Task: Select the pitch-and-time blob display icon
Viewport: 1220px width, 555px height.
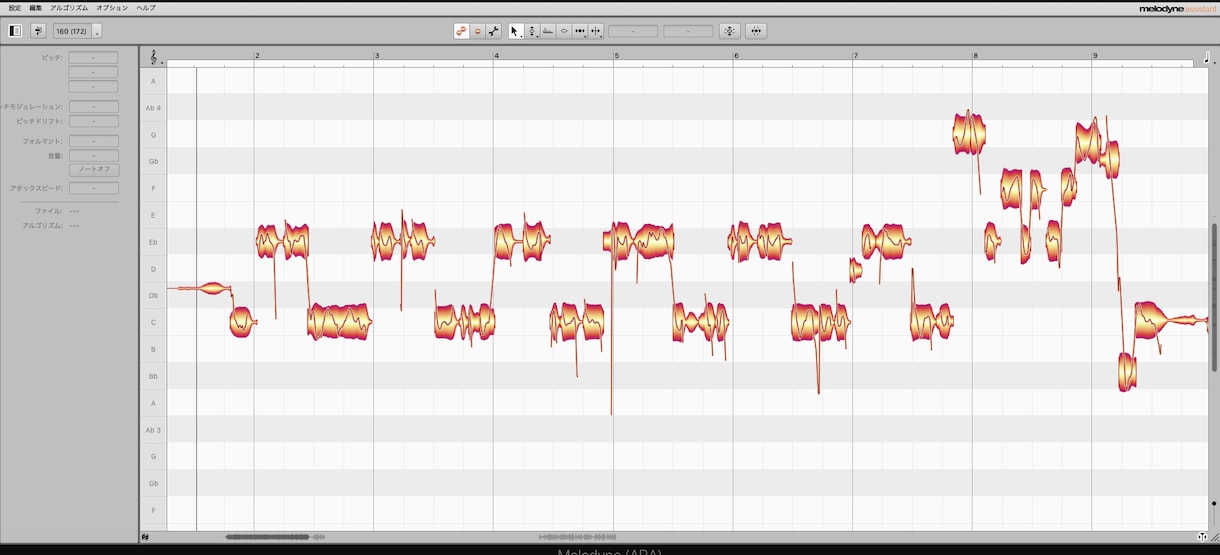Action: (461, 31)
